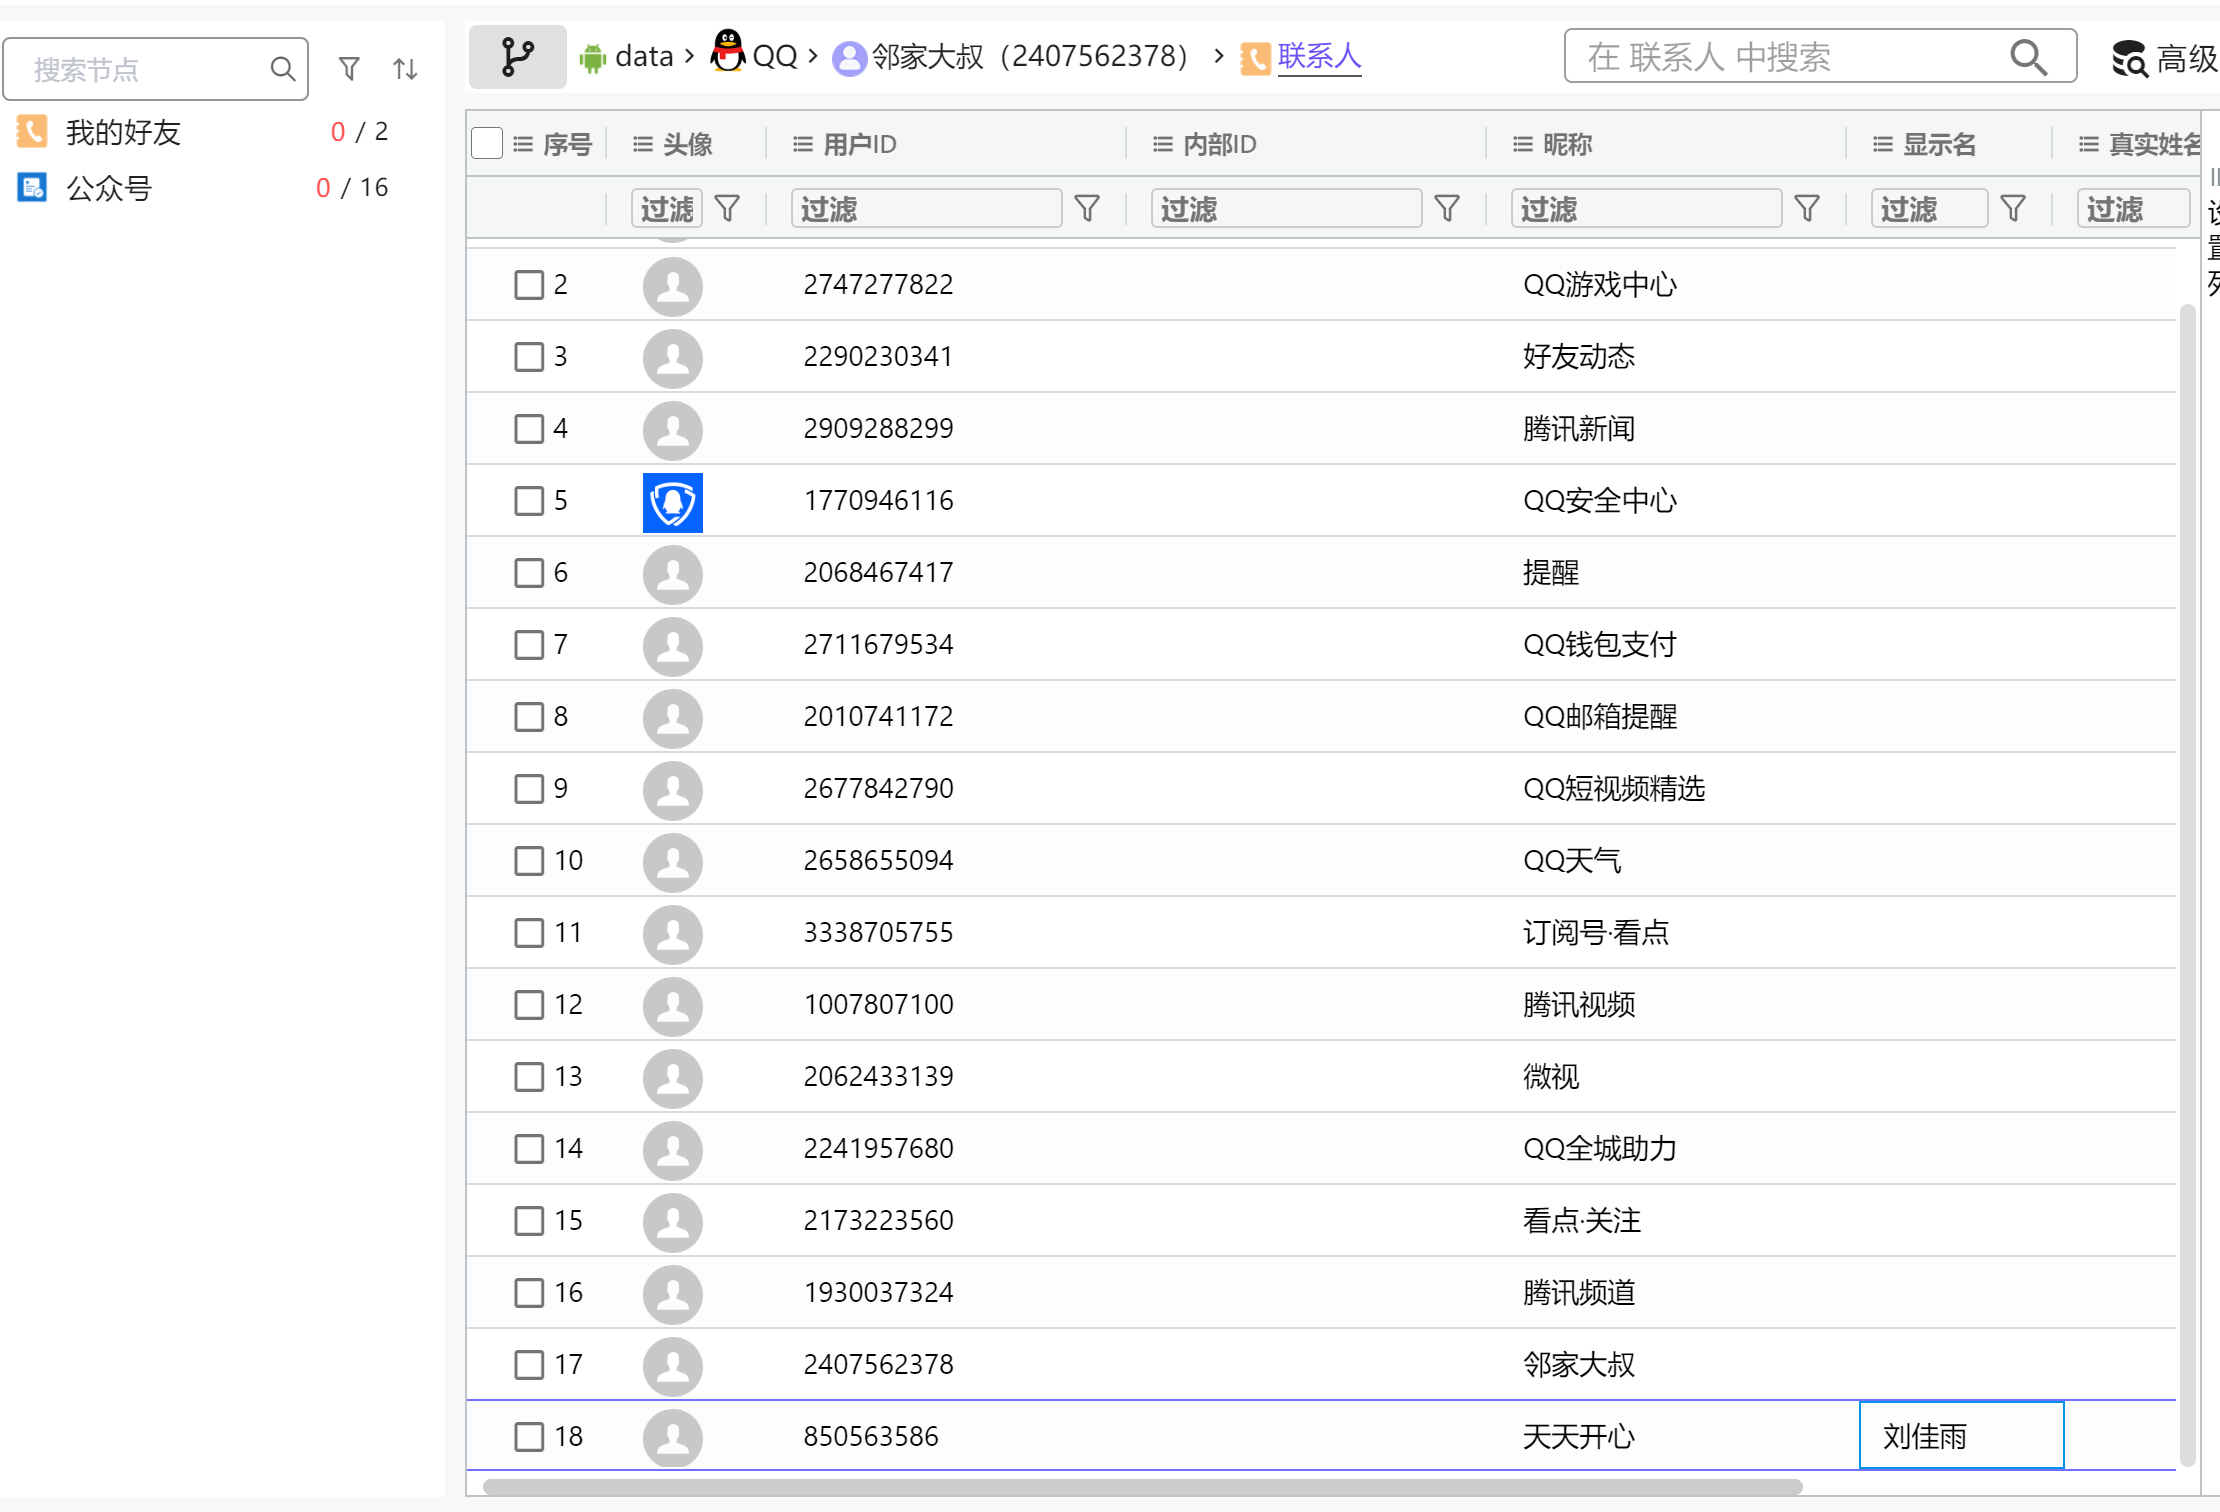Select 我的好友 in the left tree
This screenshot has width=2220, height=1512.
tap(123, 132)
